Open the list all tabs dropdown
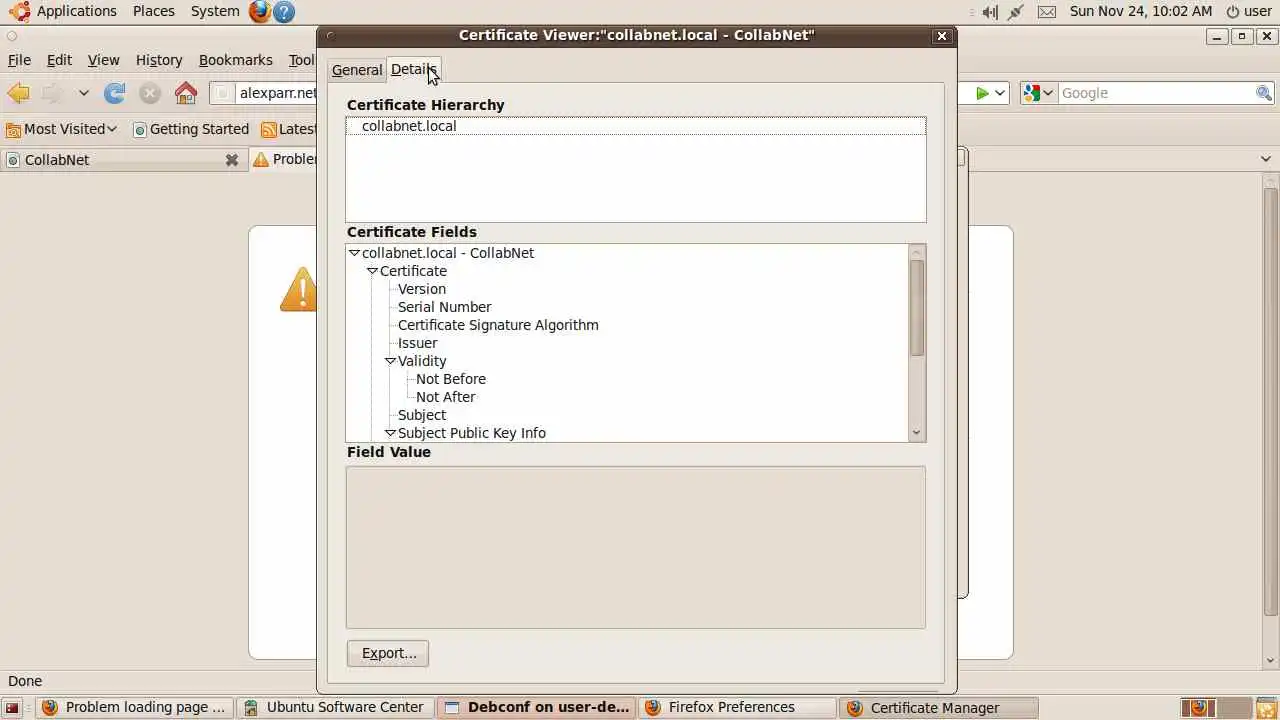The image size is (1280, 720). point(1266,159)
